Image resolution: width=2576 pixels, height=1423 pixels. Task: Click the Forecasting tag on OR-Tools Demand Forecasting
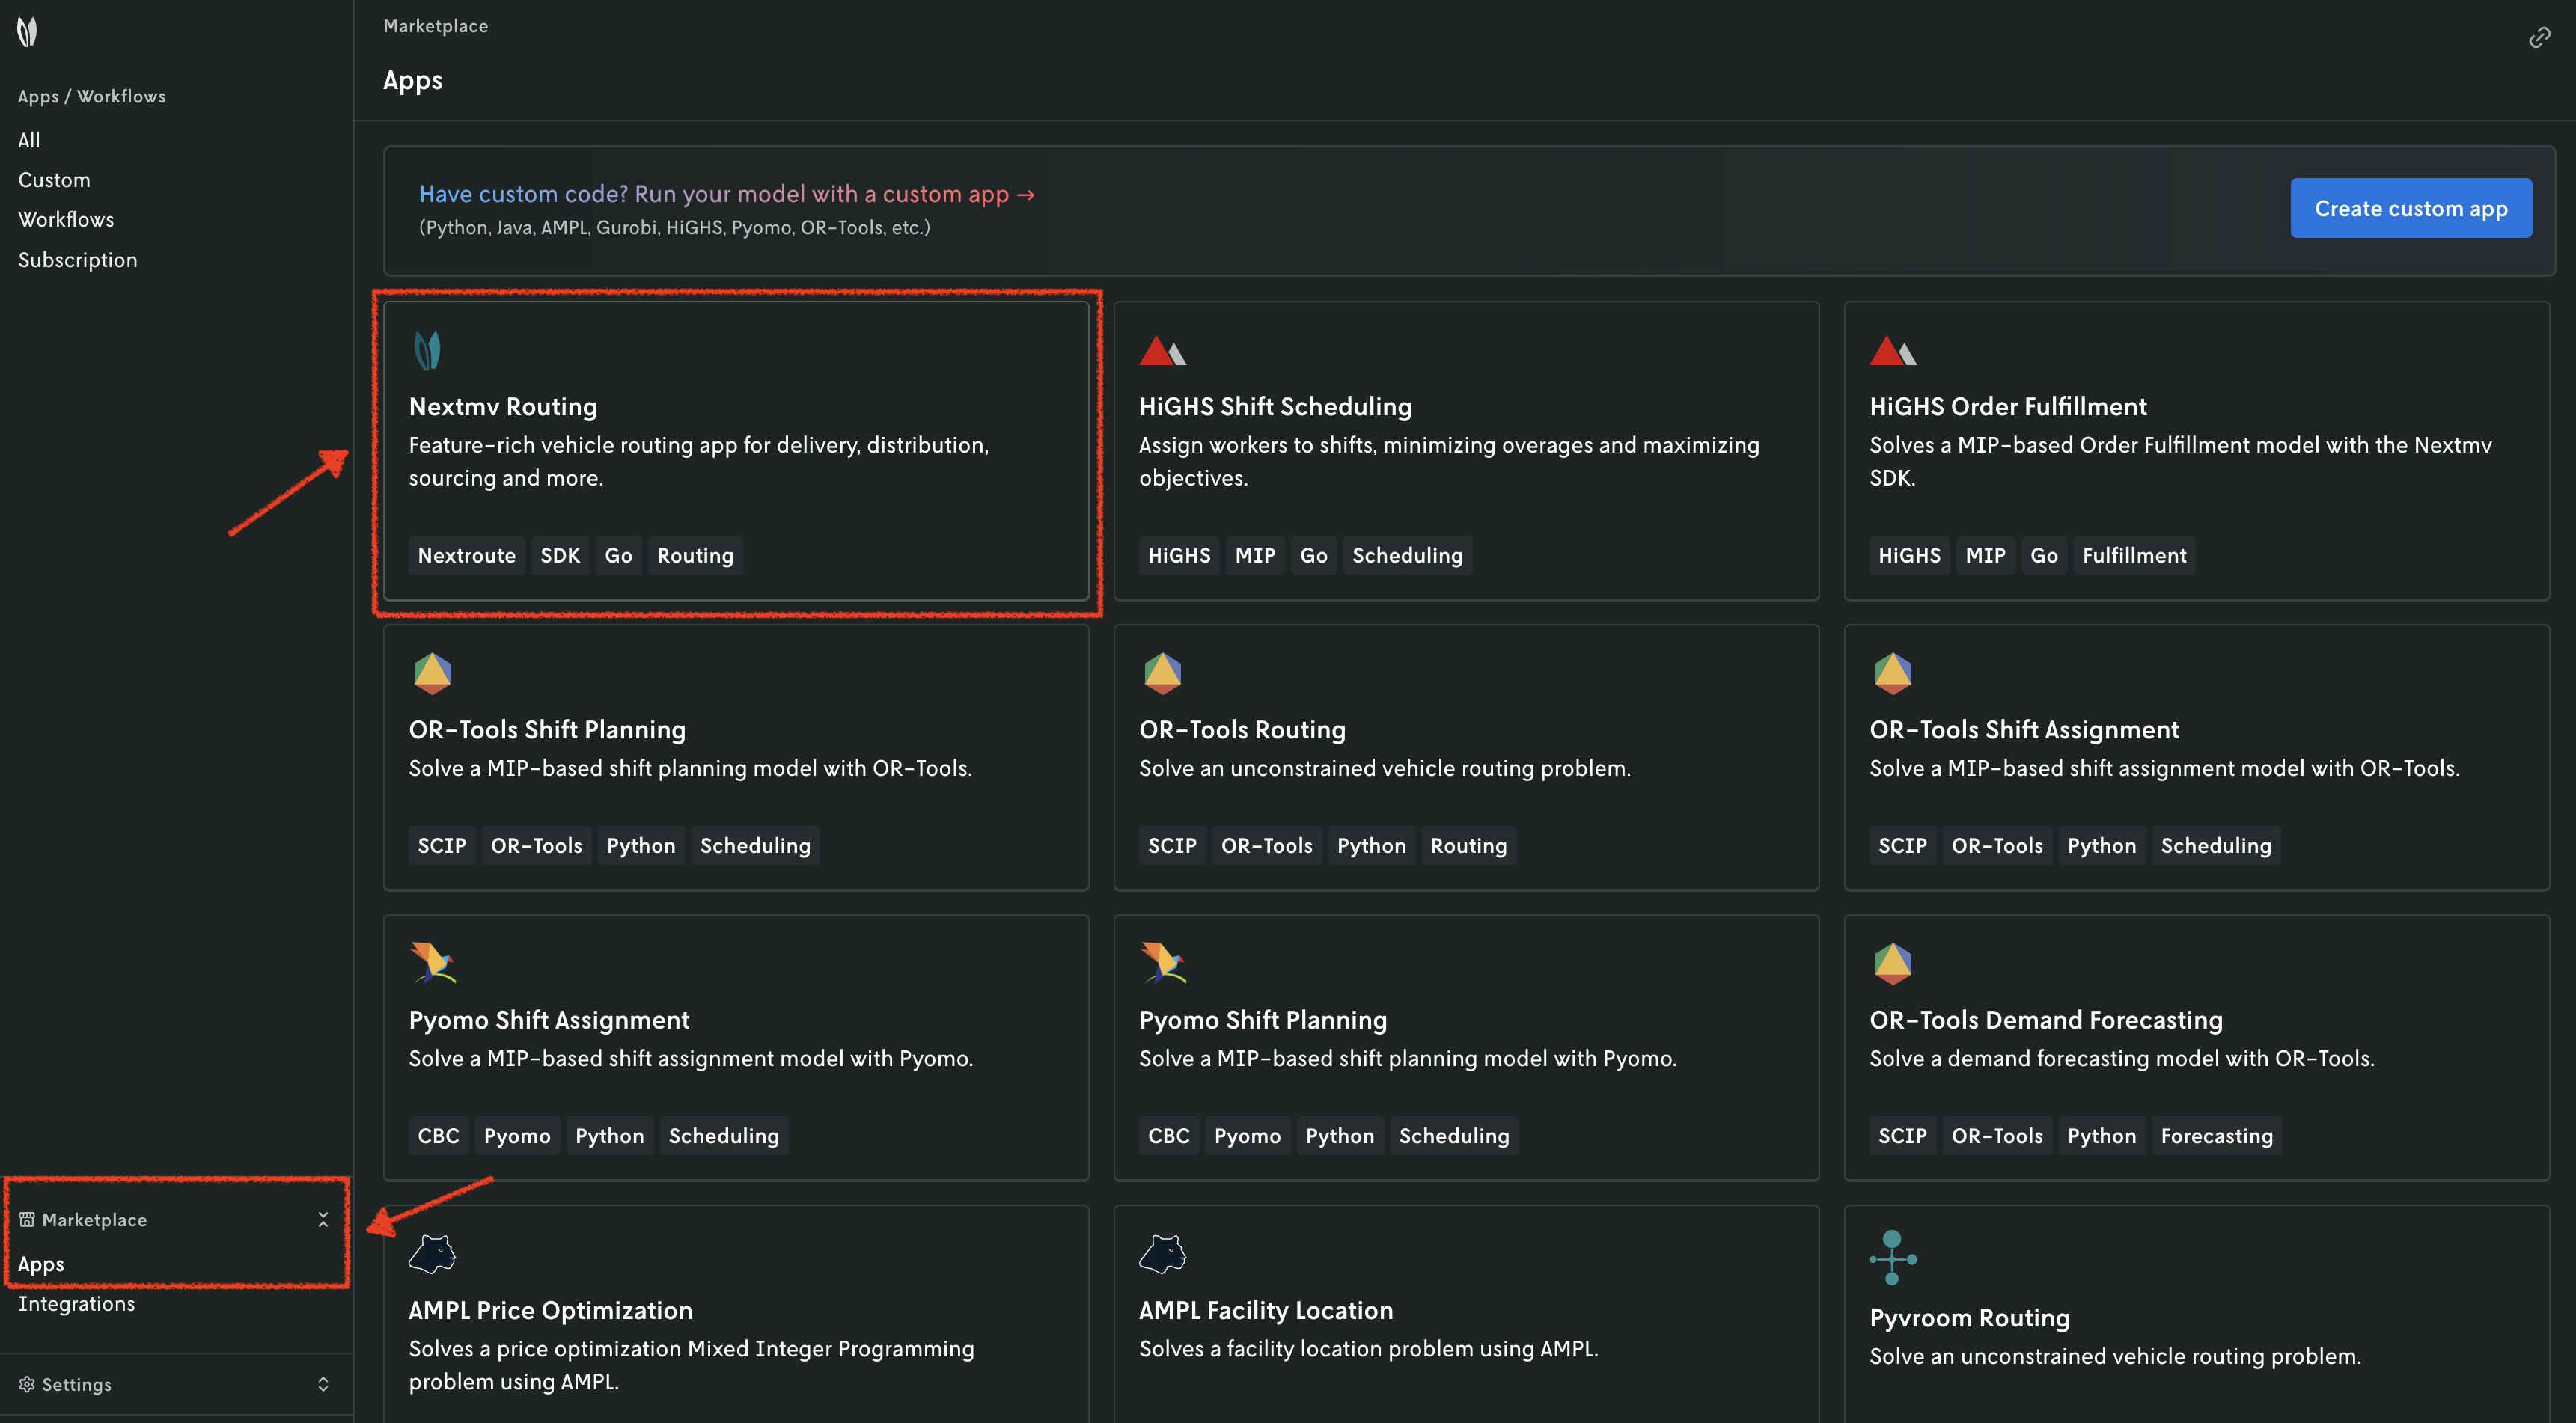pos(2216,1135)
